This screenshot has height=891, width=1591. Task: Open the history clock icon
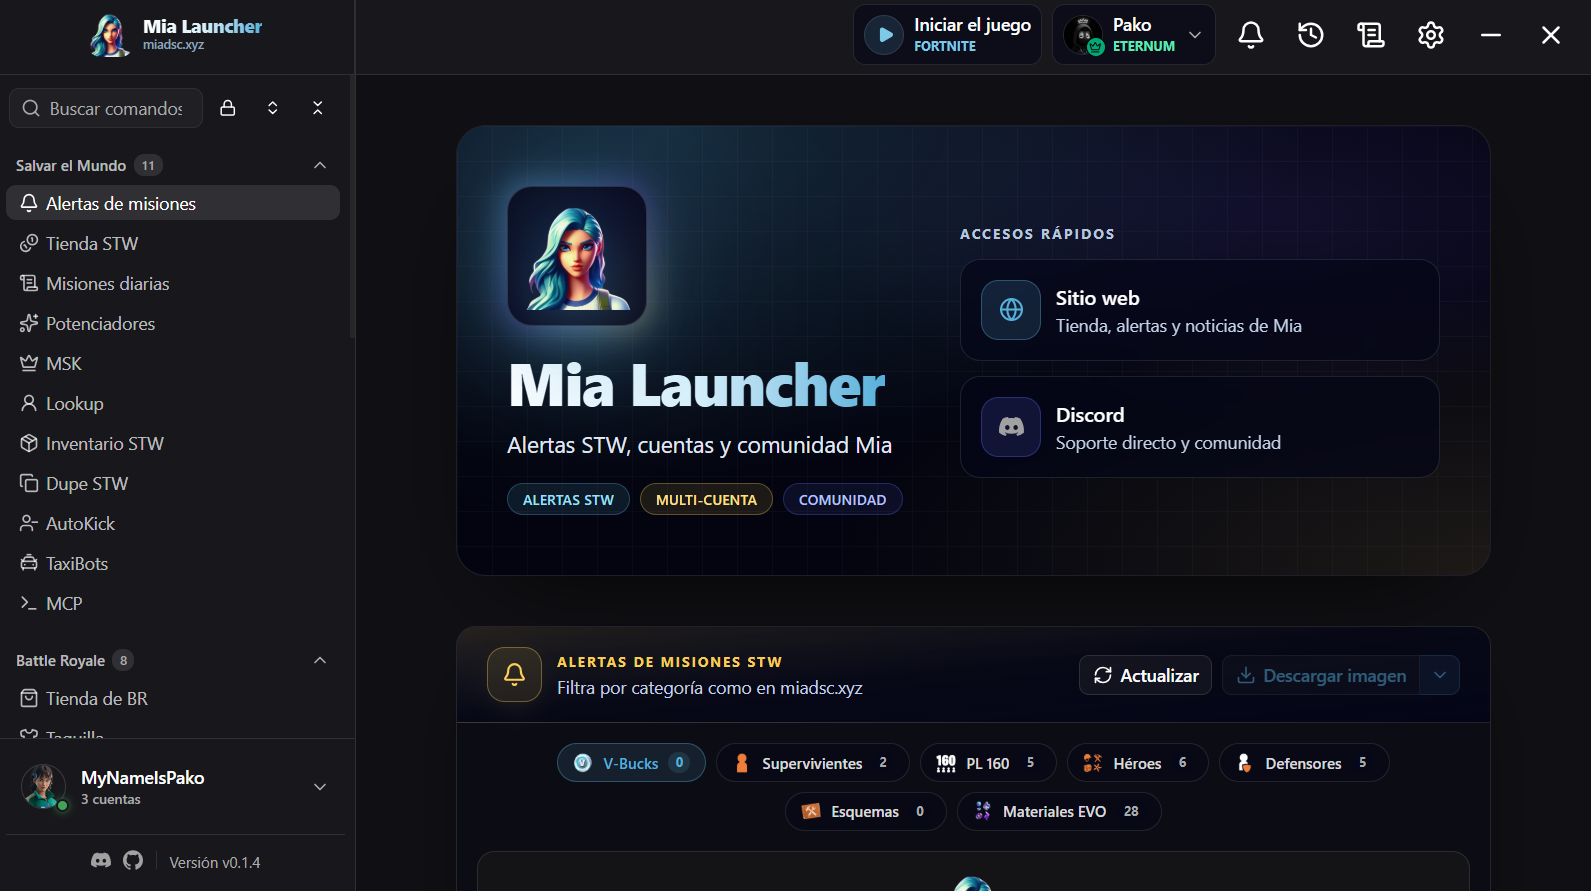pyautogui.click(x=1311, y=35)
